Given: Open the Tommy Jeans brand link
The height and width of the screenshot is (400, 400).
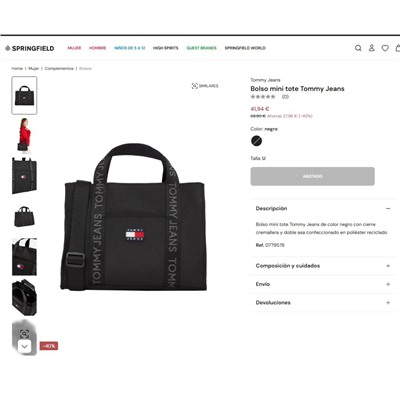Looking at the screenshot, I should (265, 80).
